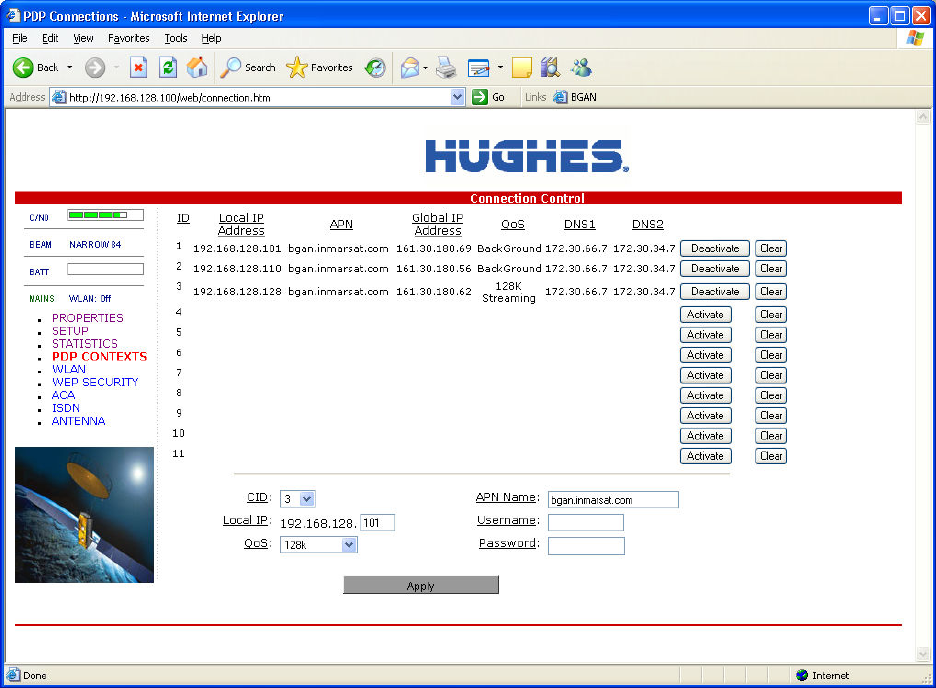Click the Back arrow icon
This screenshot has width=936, height=688.
[23, 67]
